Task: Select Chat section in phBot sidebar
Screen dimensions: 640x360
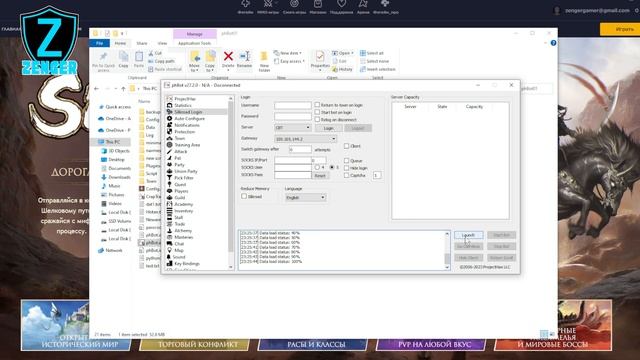Action: [x=179, y=244]
